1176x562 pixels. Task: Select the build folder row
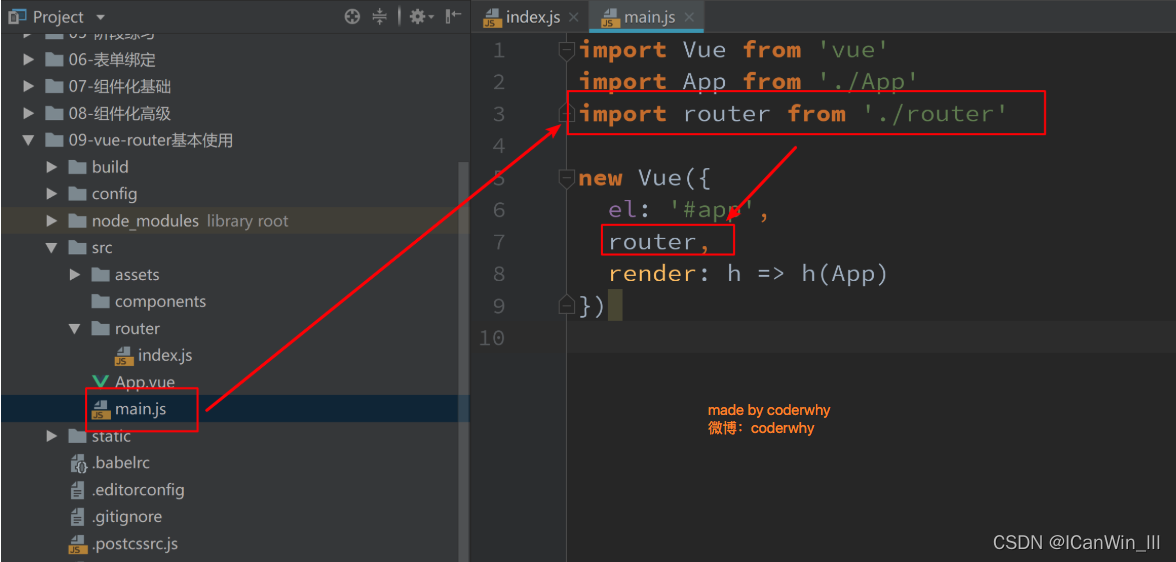coord(235,167)
